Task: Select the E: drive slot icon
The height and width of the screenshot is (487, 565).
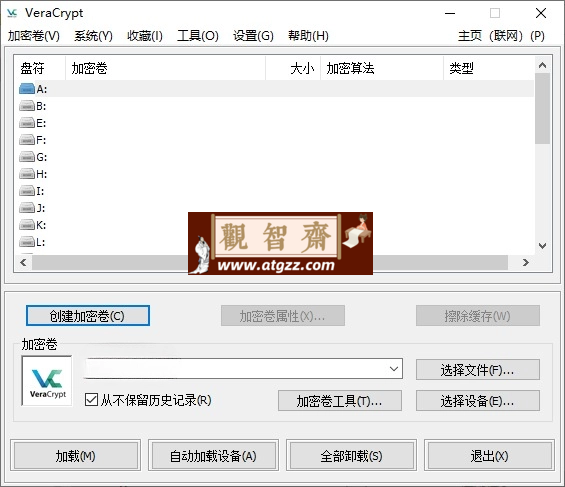Action: (x=27, y=123)
